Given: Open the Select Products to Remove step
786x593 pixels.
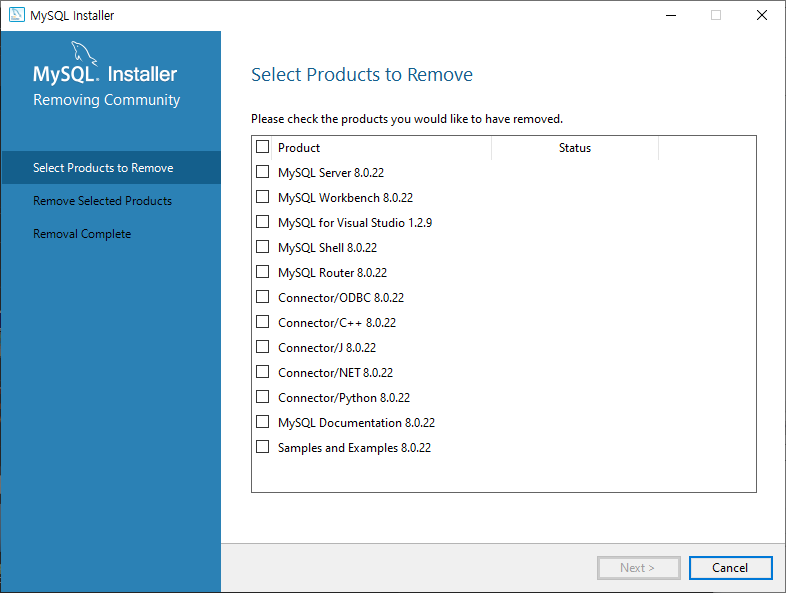Looking at the screenshot, I should click(111, 167).
